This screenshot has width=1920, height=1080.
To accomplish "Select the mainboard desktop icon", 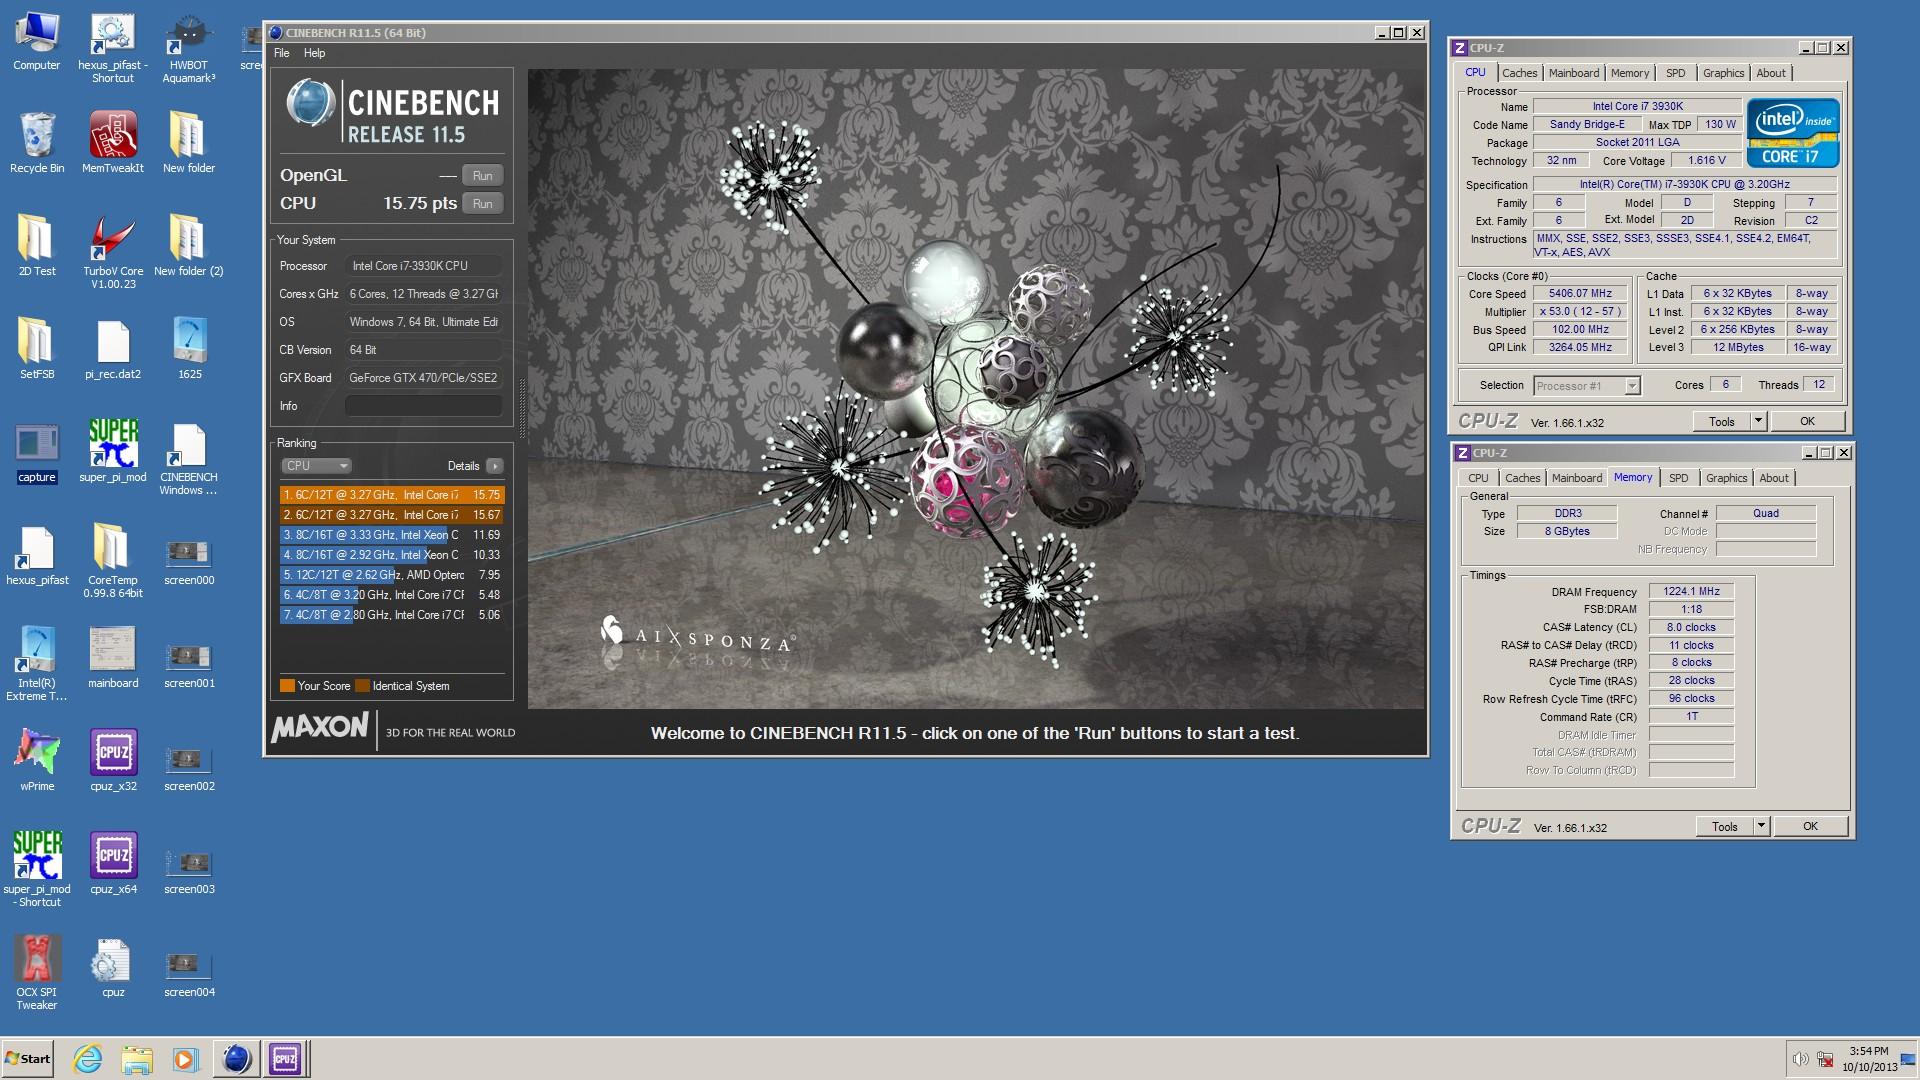I will click(113, 658).
